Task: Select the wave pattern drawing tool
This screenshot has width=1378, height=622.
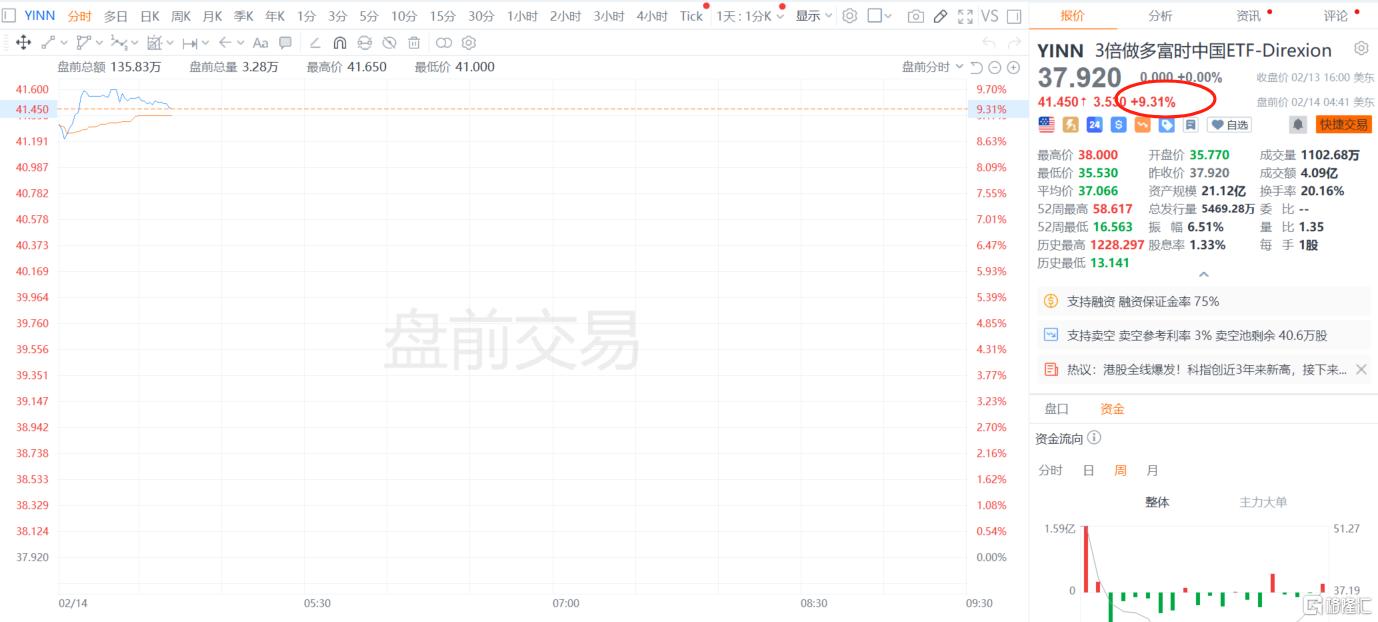Action: [118, 43]
